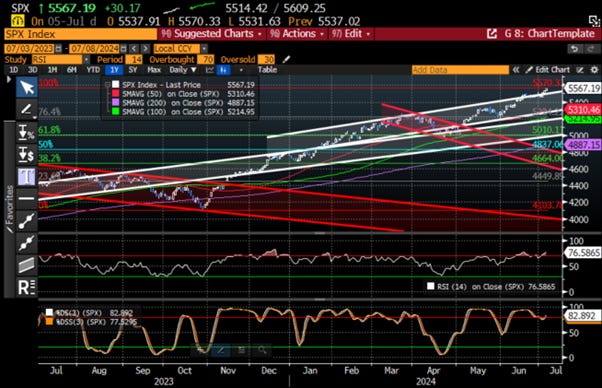Image resolution: width=602 pixels, height=388 pixels.
Task: Click the 5567.19 last price axis label
Action: tap(584, 88)
